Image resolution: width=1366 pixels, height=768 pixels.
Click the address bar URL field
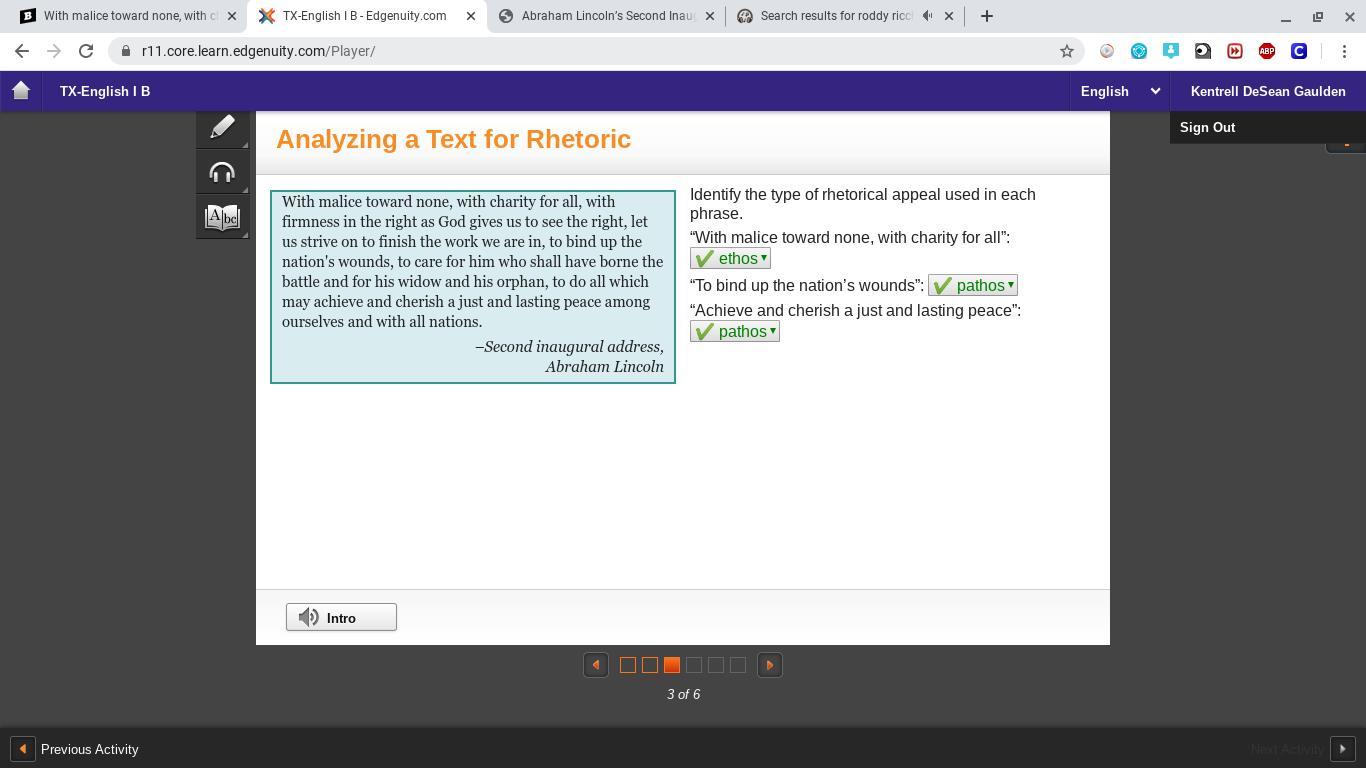click(x=595, y=51)
